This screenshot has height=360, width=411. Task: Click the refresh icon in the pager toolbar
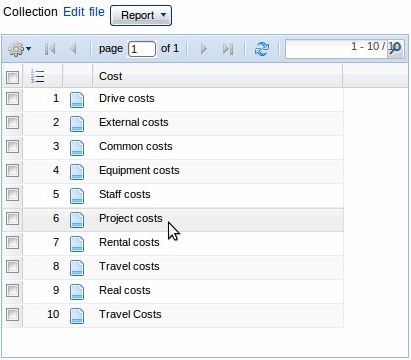(262, 49)
